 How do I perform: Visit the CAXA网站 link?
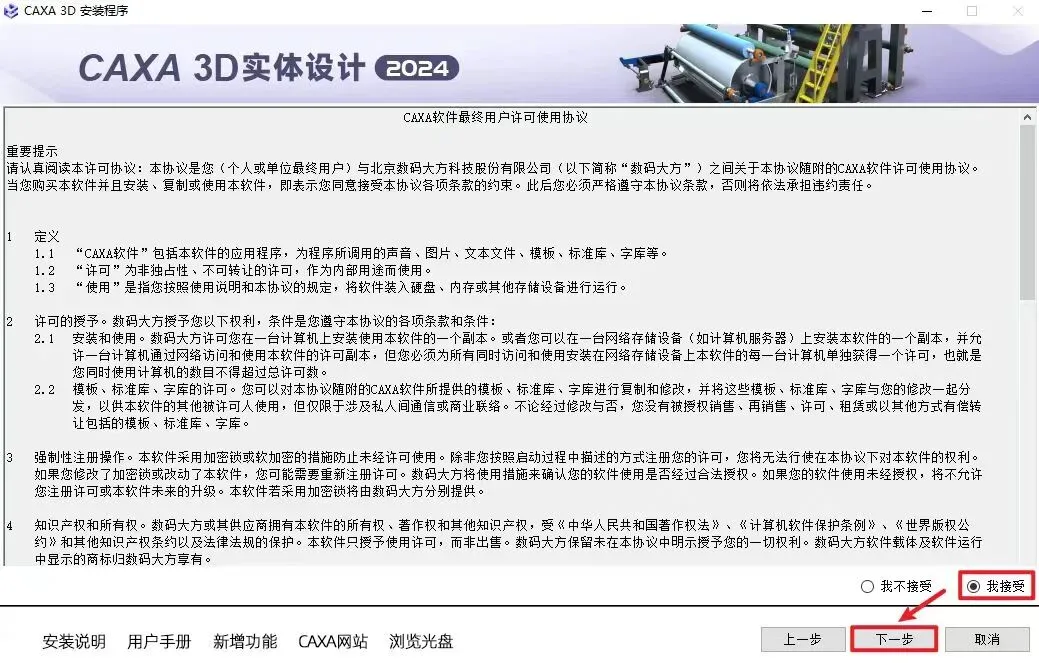click(333, 641)
